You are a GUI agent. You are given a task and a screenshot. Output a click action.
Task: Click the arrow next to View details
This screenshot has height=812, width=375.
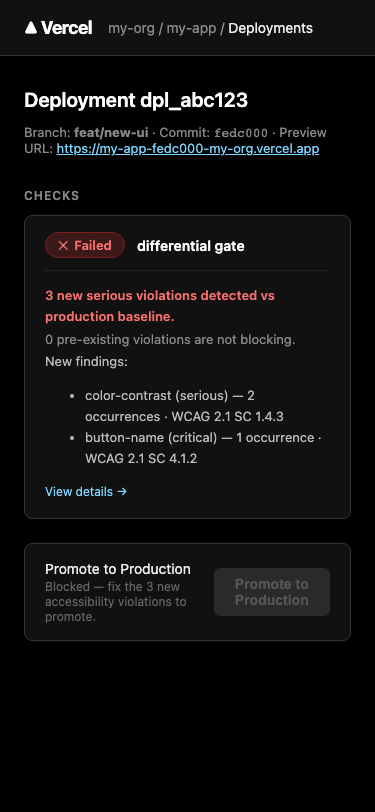coord(122,491)
